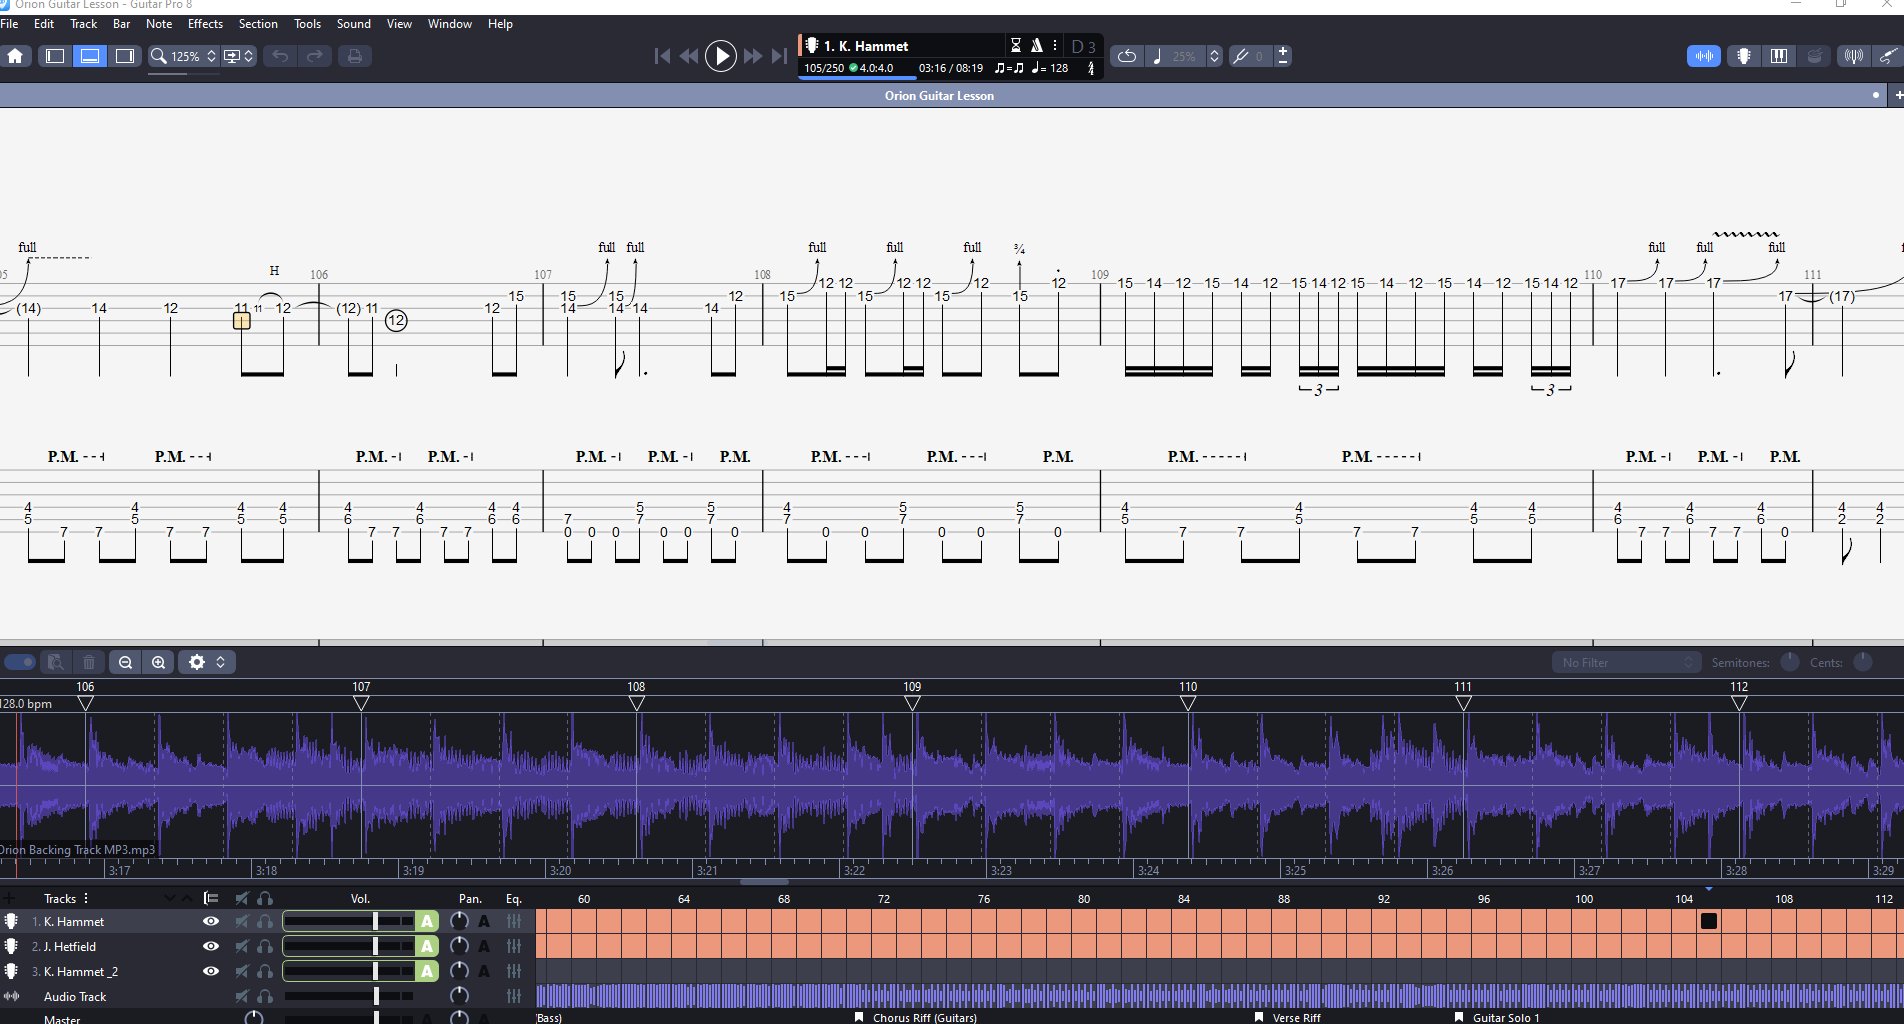Viewport: 1904px width, 1024px height.
Task: Jump to the last bar with the skip-to-end button
Action: click(x=780, y=56)
